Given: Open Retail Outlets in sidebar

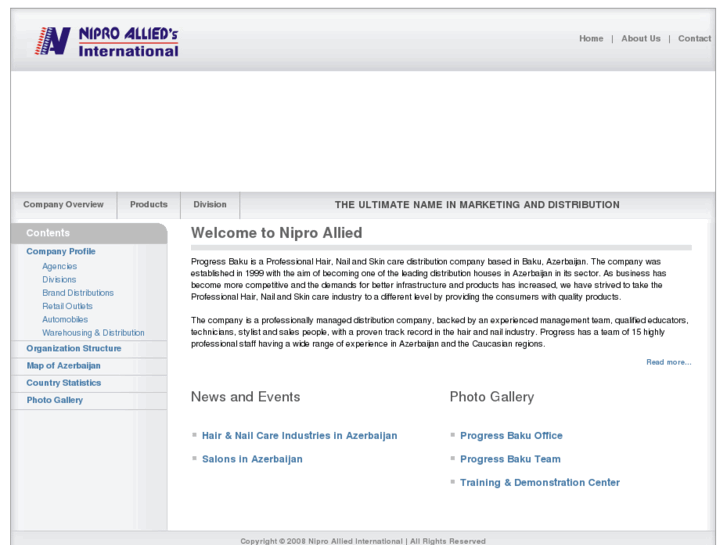Looking at the screenshot, I should click(67, 306).
